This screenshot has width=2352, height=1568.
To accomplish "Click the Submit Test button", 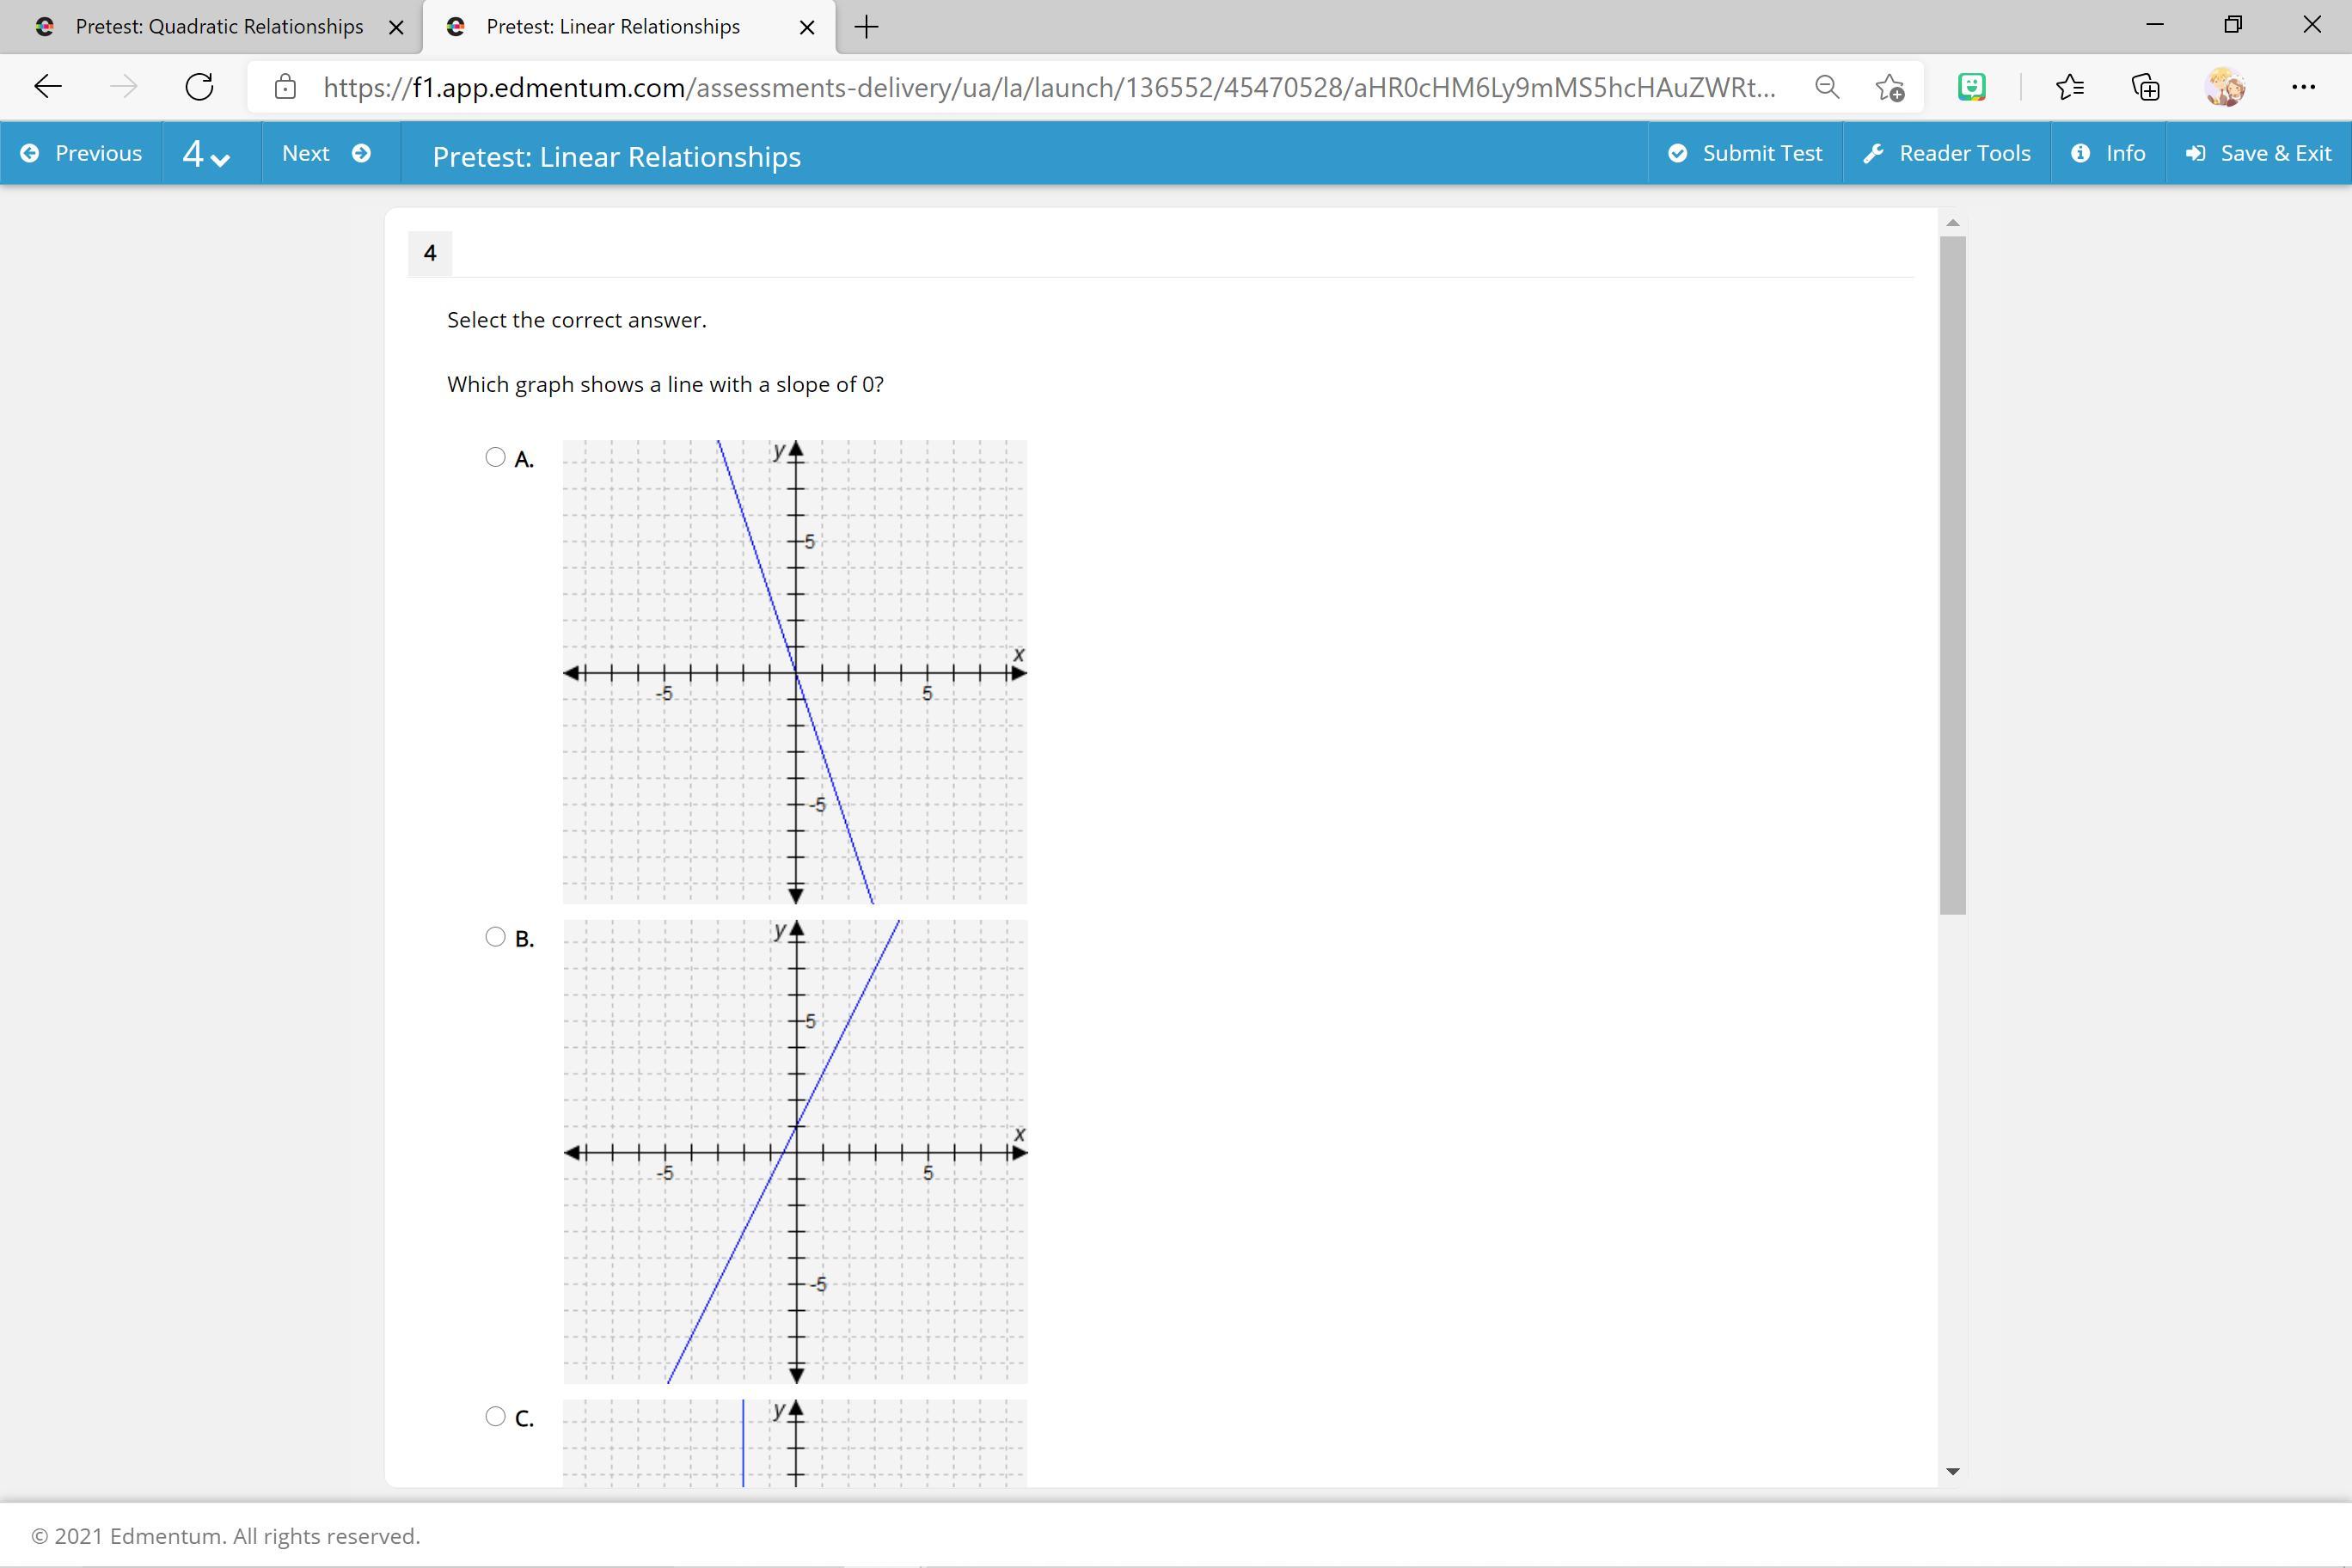I will click(x=1745, y=153).
